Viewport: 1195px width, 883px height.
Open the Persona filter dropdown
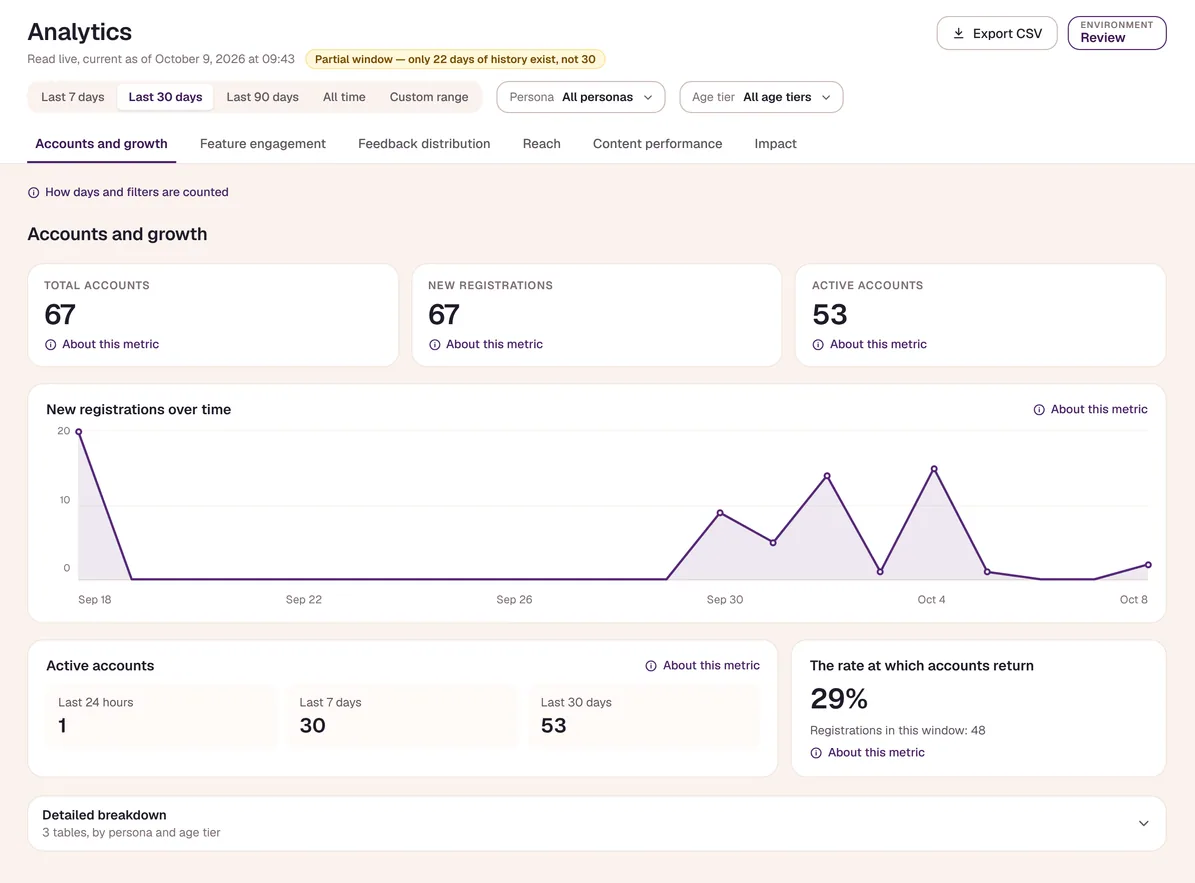point(581,97)
